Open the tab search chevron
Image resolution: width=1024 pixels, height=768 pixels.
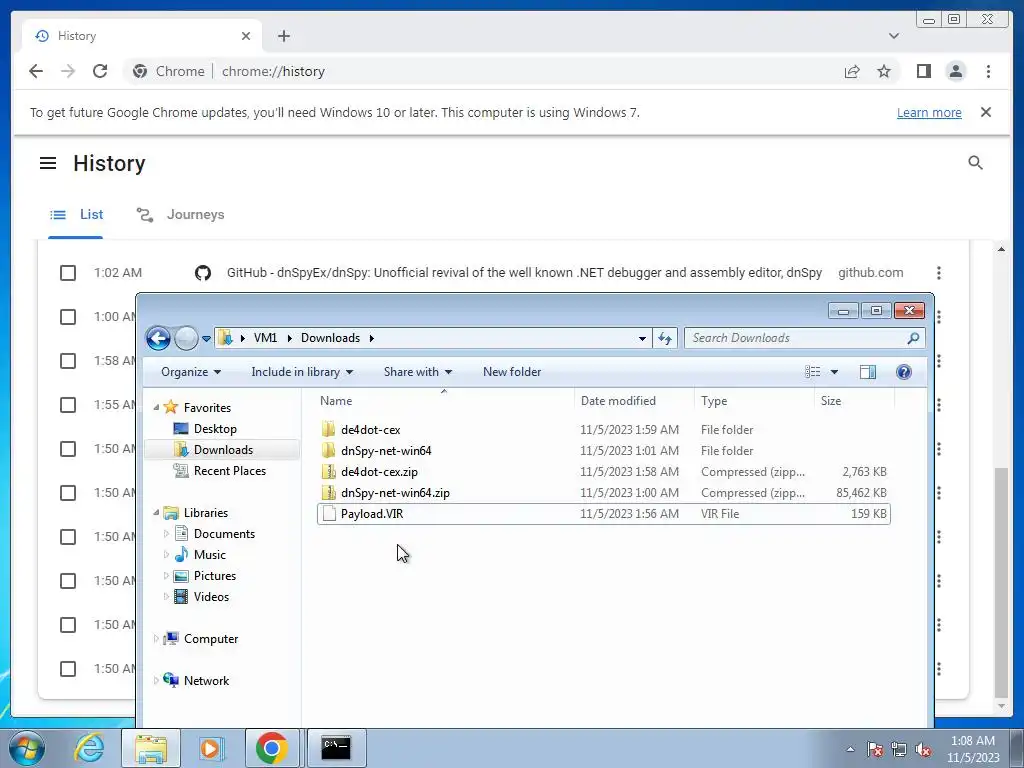[x=894, y=36]
